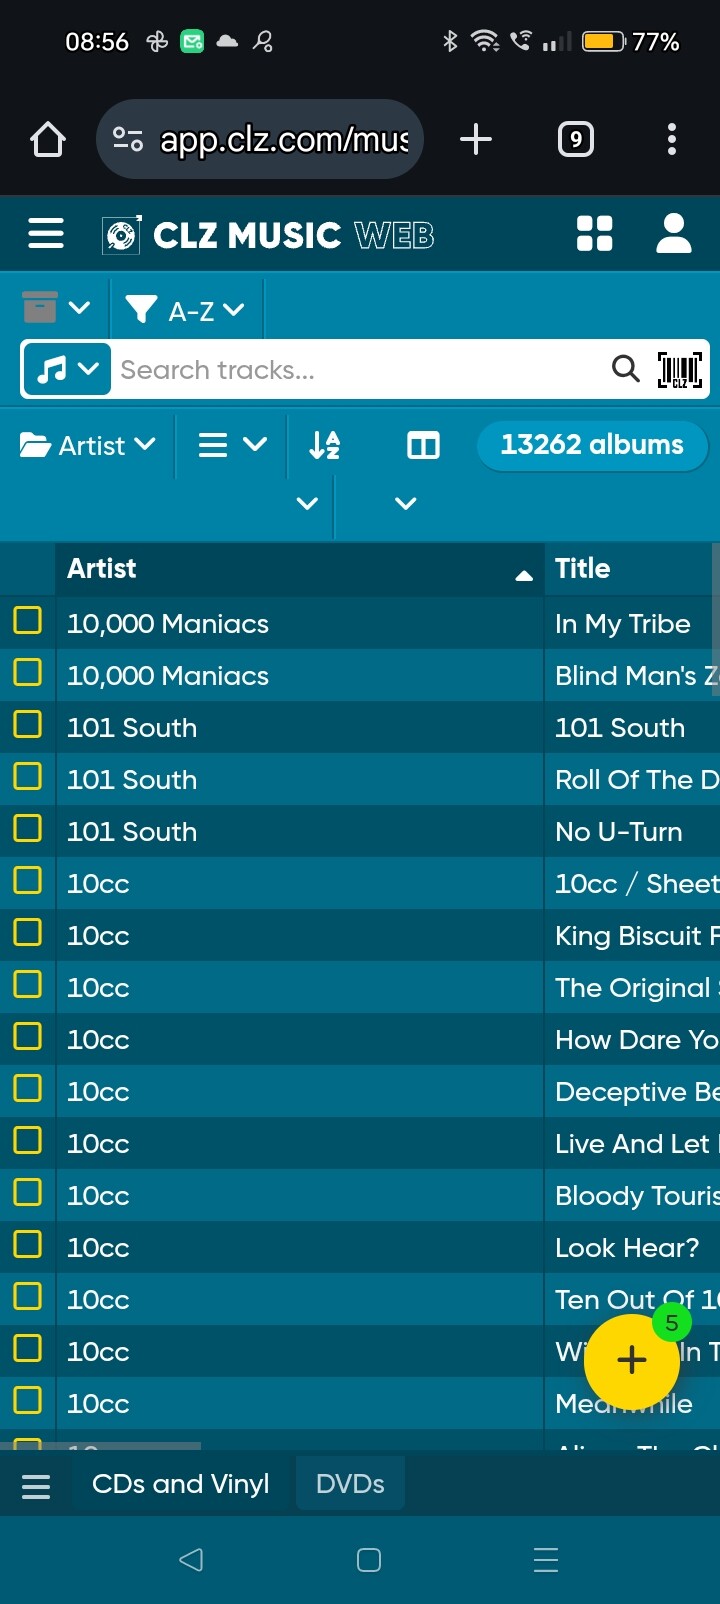Select the CDs and Vinyl tab
720x1604 pixels.
(x=181, y=1484)
